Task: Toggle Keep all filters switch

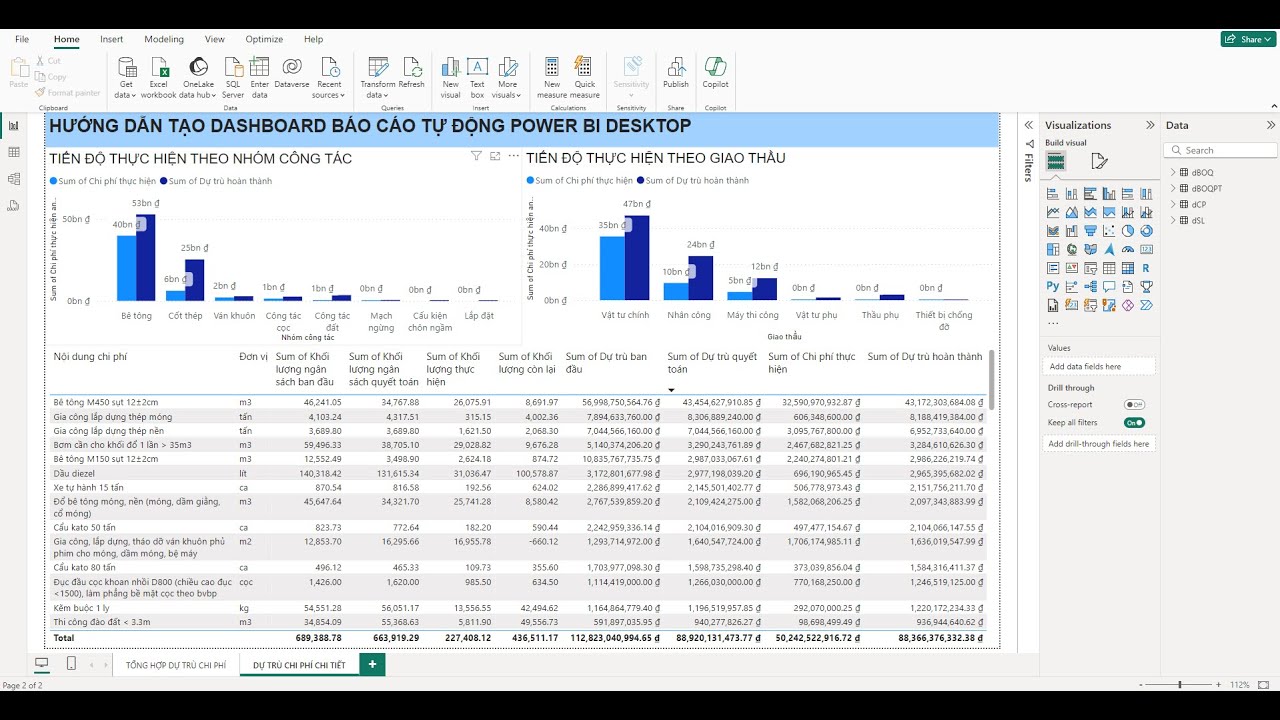Action: [x=1134, y=423]
